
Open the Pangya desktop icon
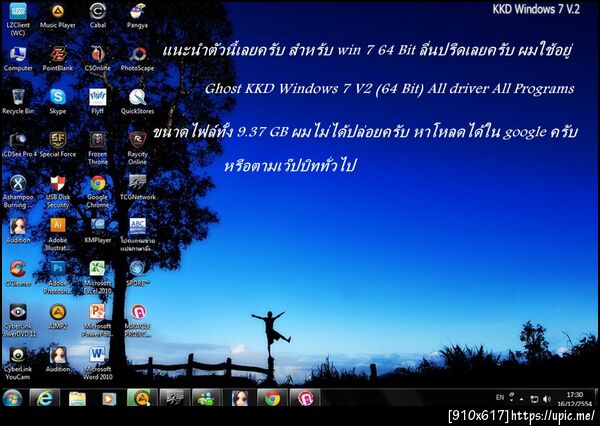pos(137,16)
